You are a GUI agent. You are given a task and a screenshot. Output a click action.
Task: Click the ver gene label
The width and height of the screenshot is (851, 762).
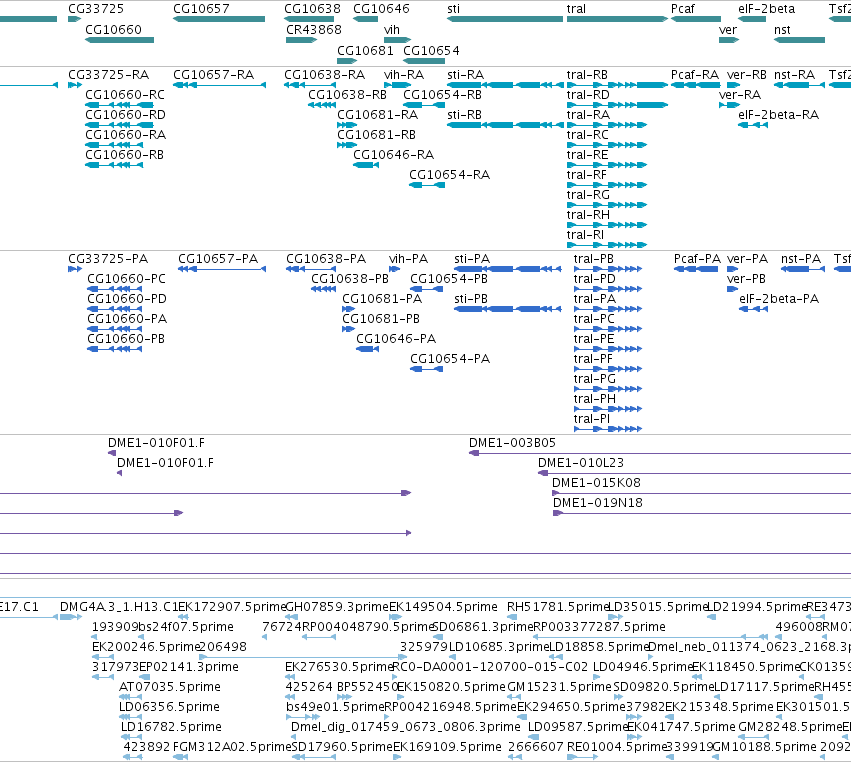[728, 29]
